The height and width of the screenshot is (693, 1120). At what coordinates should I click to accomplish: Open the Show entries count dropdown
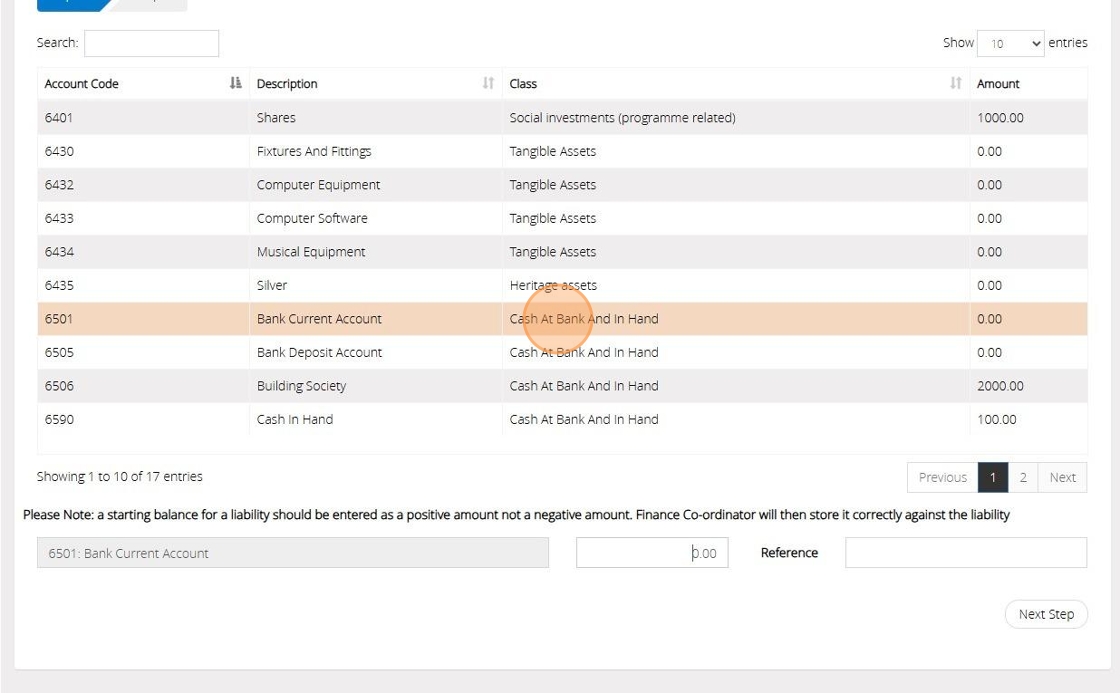coord(1010,43)
